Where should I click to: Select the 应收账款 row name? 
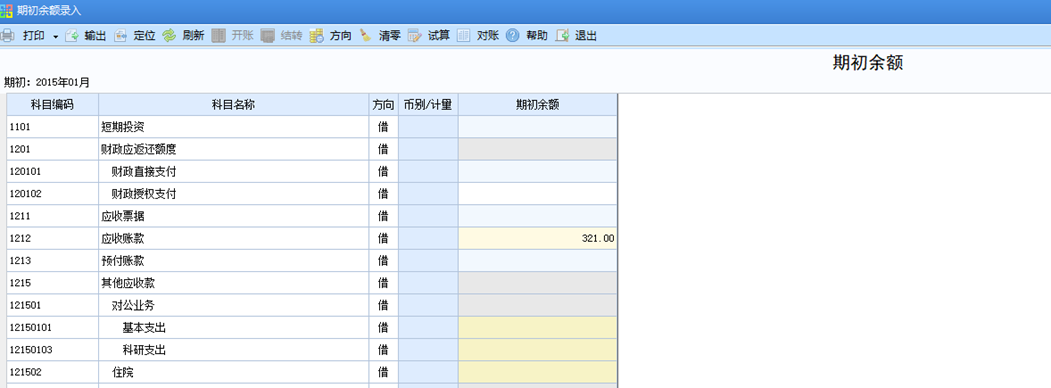123,238
